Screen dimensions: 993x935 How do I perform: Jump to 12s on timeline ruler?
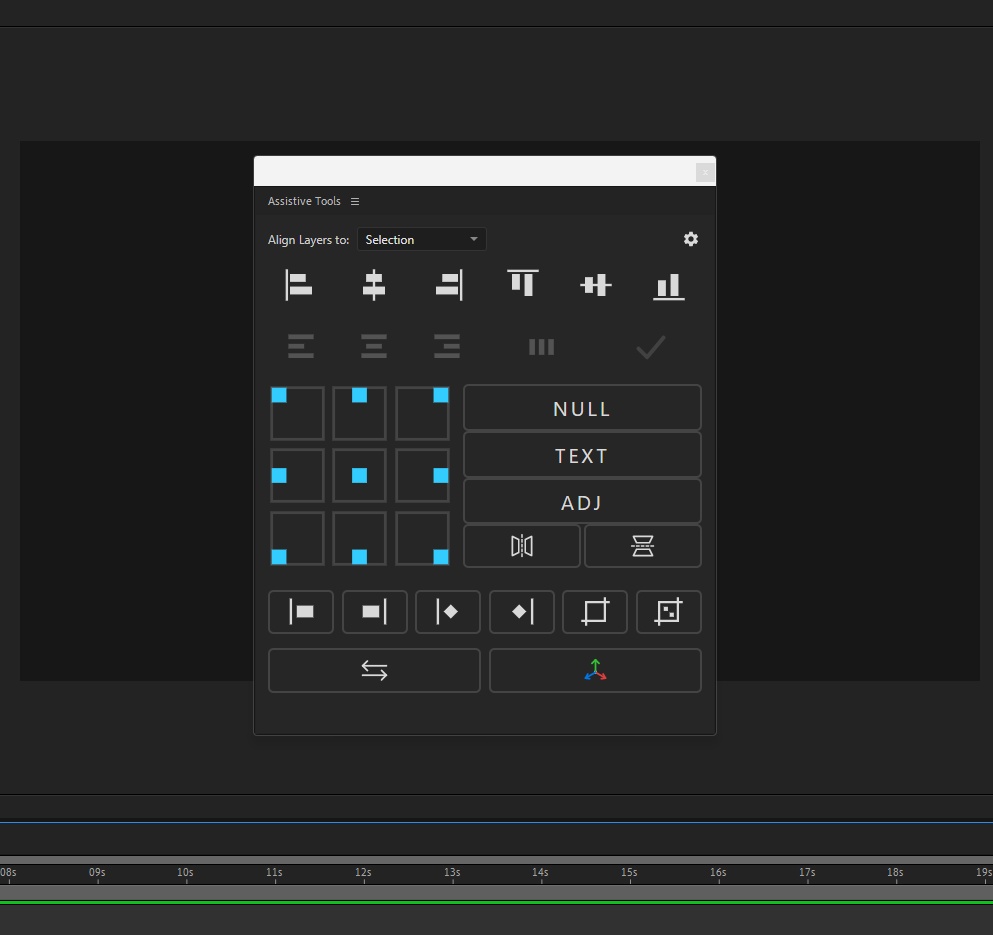pos(364,872)
